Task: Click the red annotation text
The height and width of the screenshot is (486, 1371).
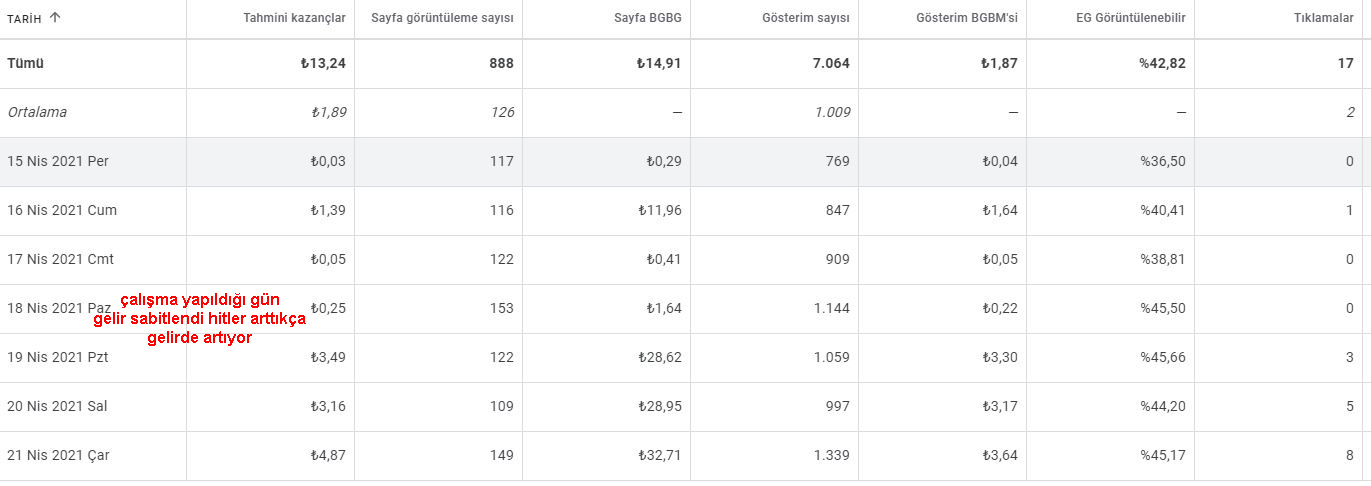Action: (199, 319)
